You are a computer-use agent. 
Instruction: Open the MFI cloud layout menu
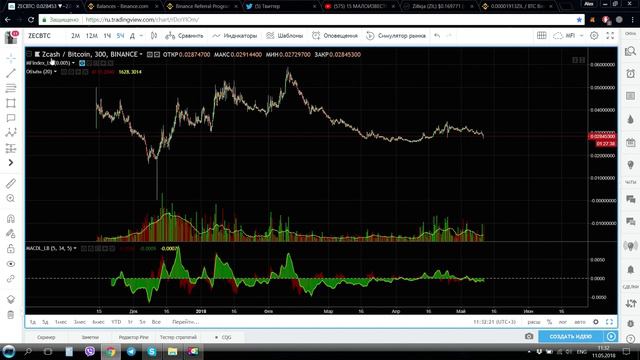pyautogui.click(x=568, y=36)
